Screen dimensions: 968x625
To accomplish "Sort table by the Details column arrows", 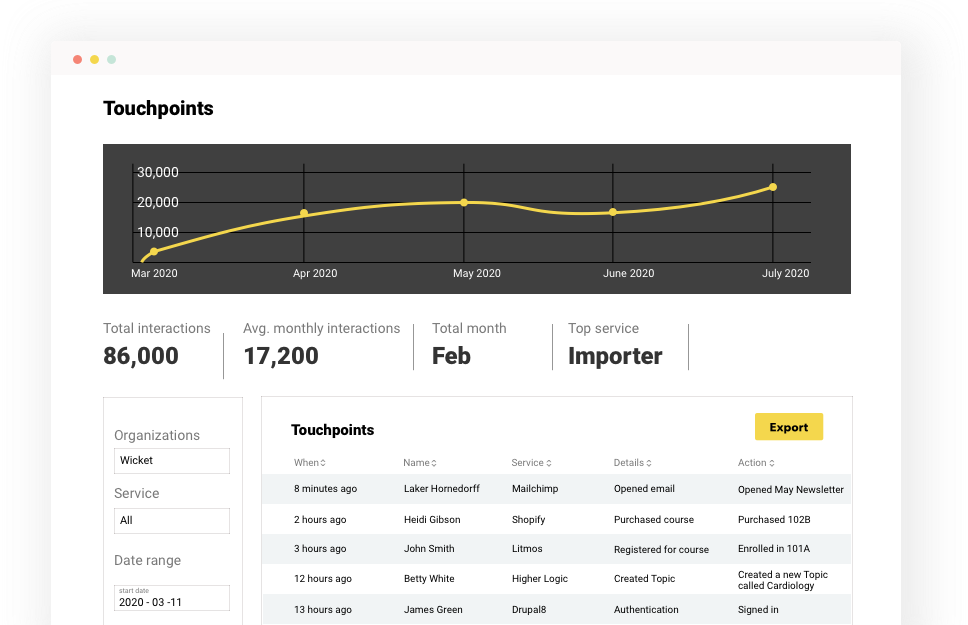I will pos(649,463).
